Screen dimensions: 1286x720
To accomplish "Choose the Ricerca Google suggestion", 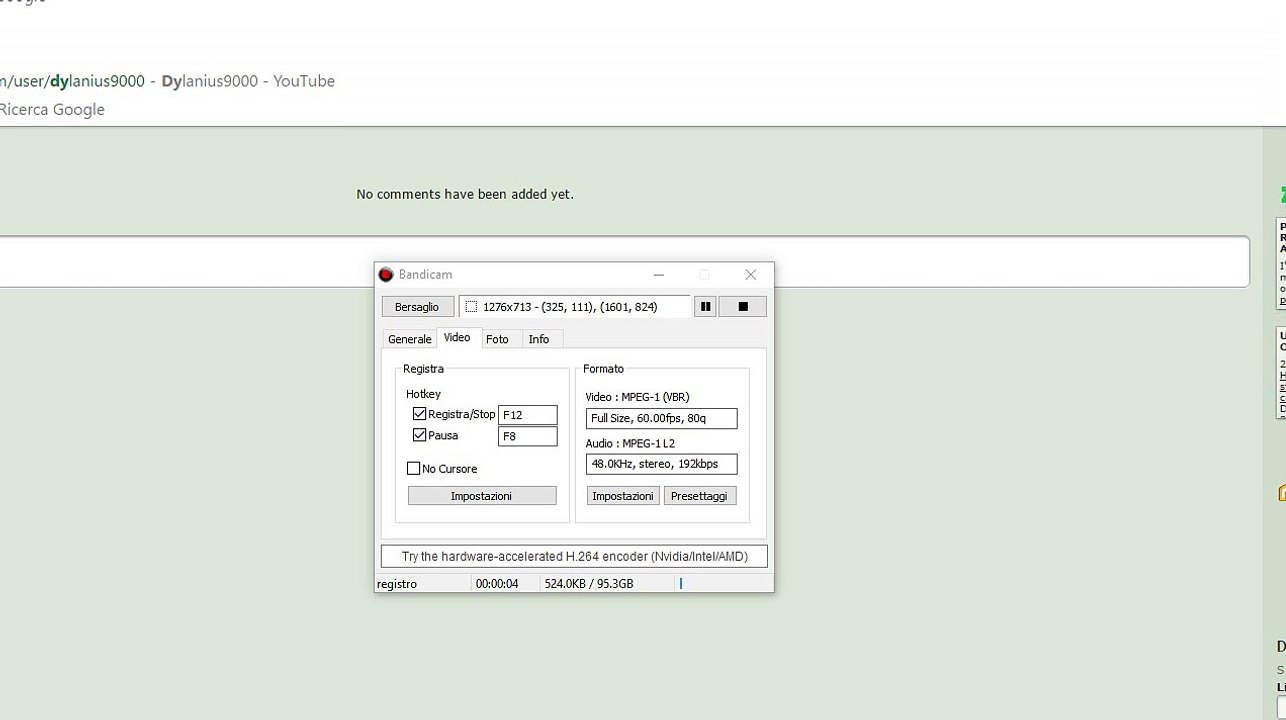I will pyautogui.click(x=52, y=110).
